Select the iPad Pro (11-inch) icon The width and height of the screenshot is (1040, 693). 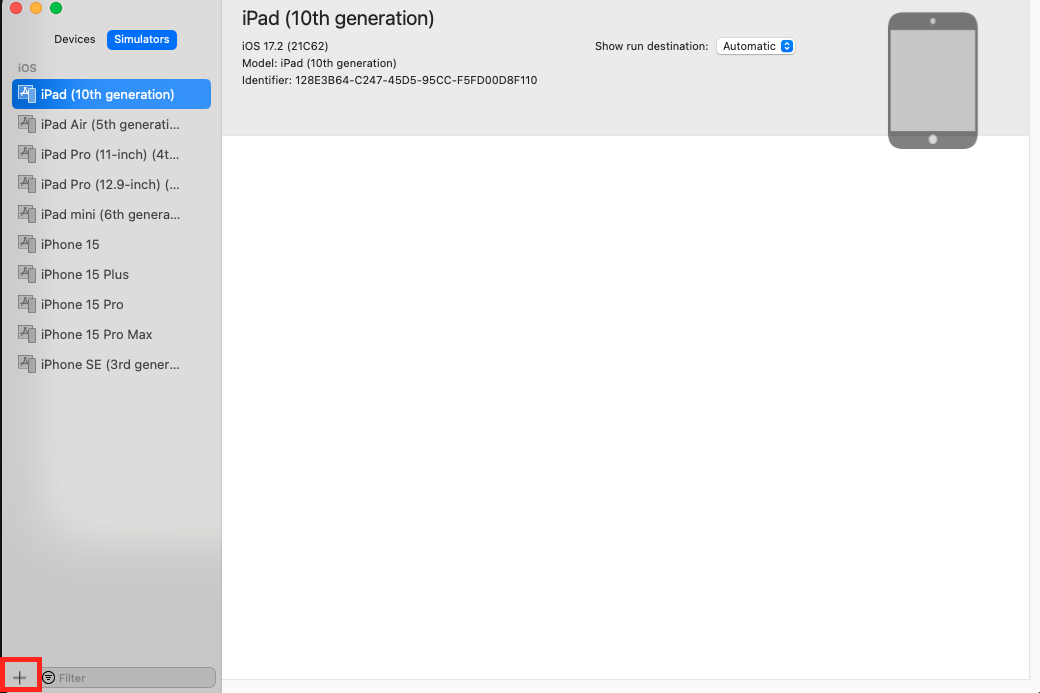27,154
